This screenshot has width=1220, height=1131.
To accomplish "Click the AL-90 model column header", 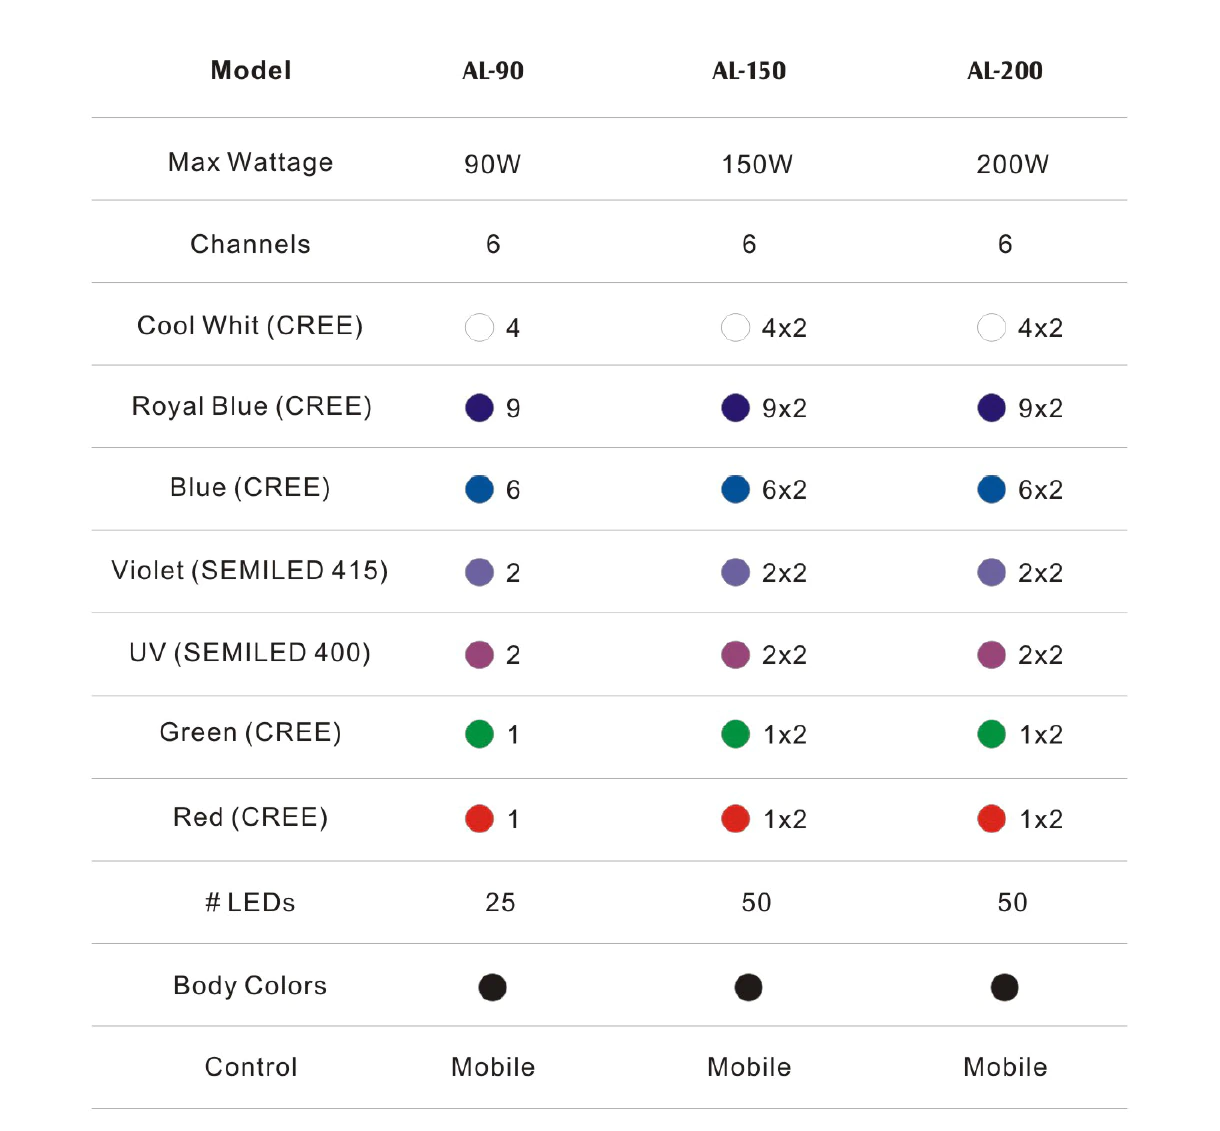I will pos(493,71).
